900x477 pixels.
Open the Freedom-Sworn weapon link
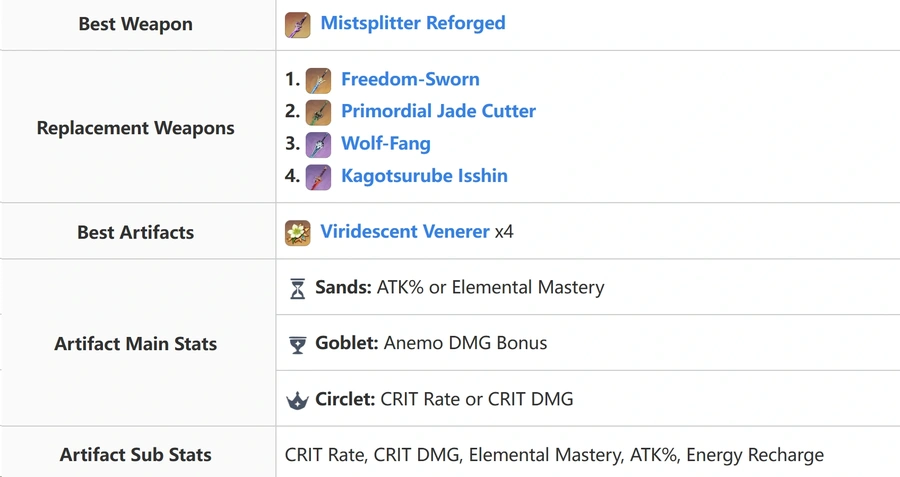(x=410, y=79)
